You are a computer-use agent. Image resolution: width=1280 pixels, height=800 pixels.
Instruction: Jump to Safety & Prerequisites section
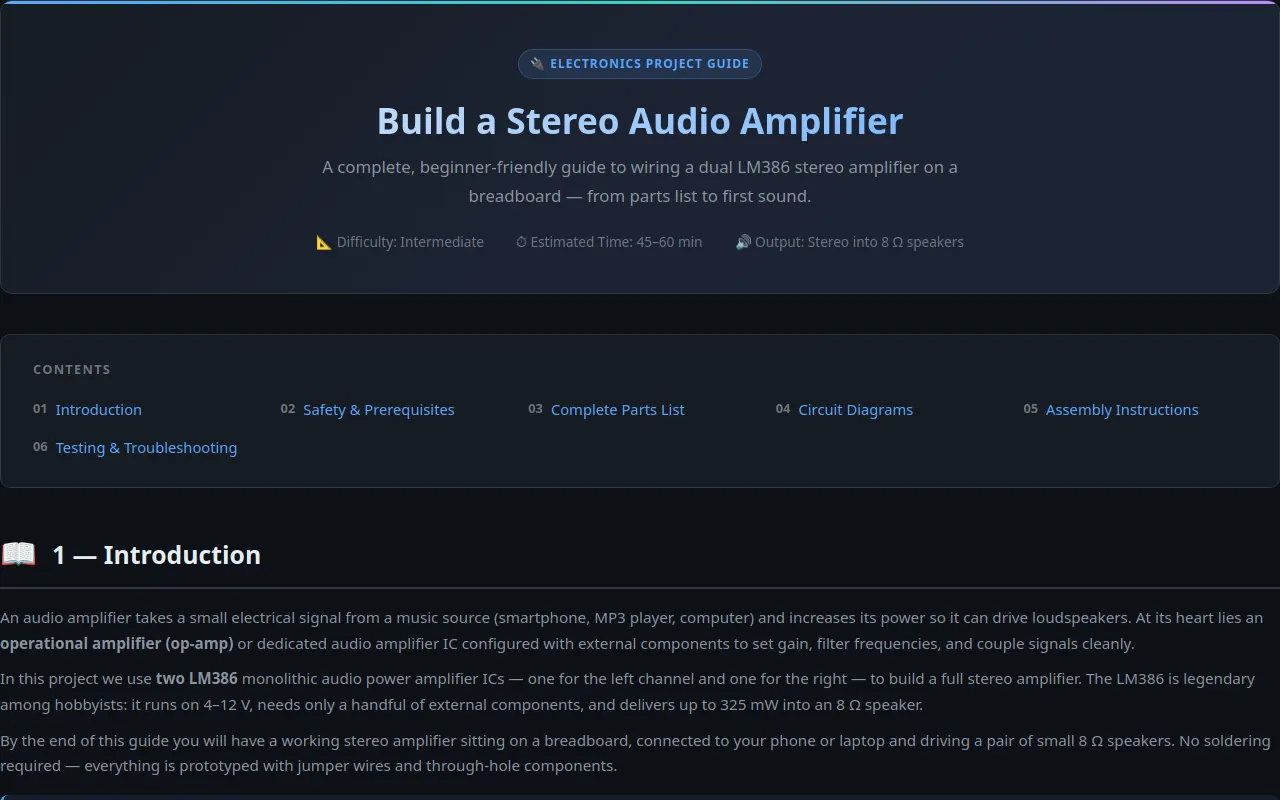tap(378, 410)
